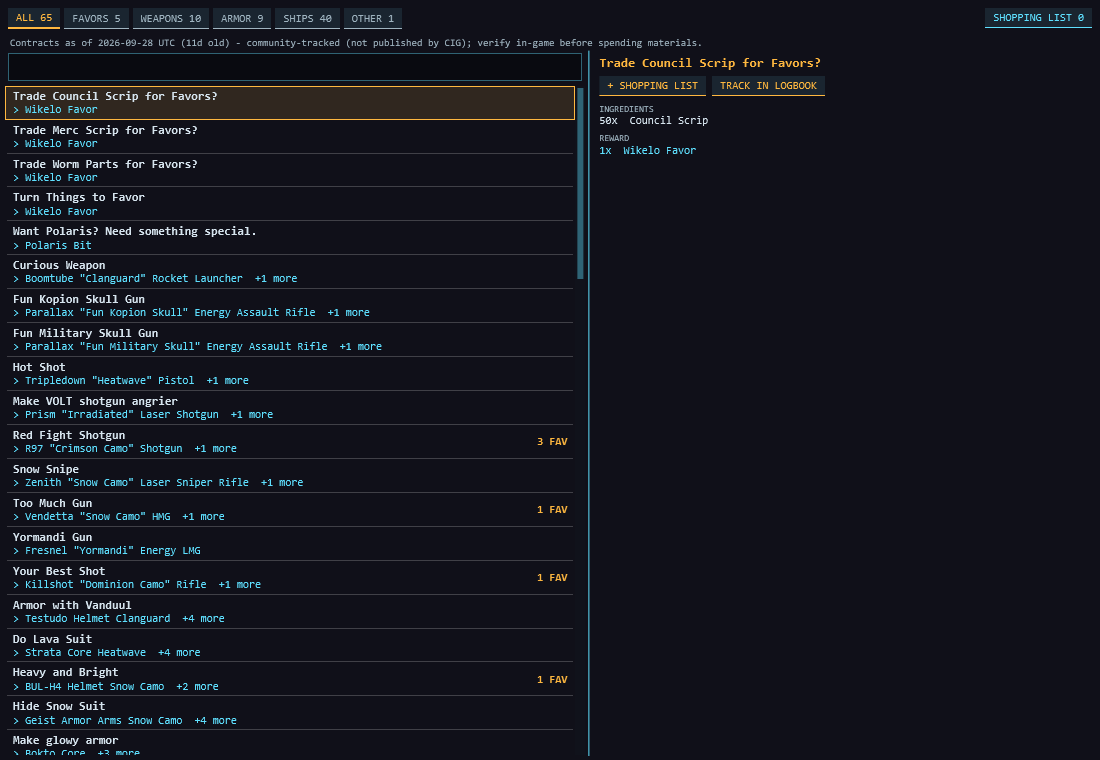This screenshot has width=1100, height=760.
Task: Click the 50x Council Scrip ingredient line
Action: pos(654,121)
